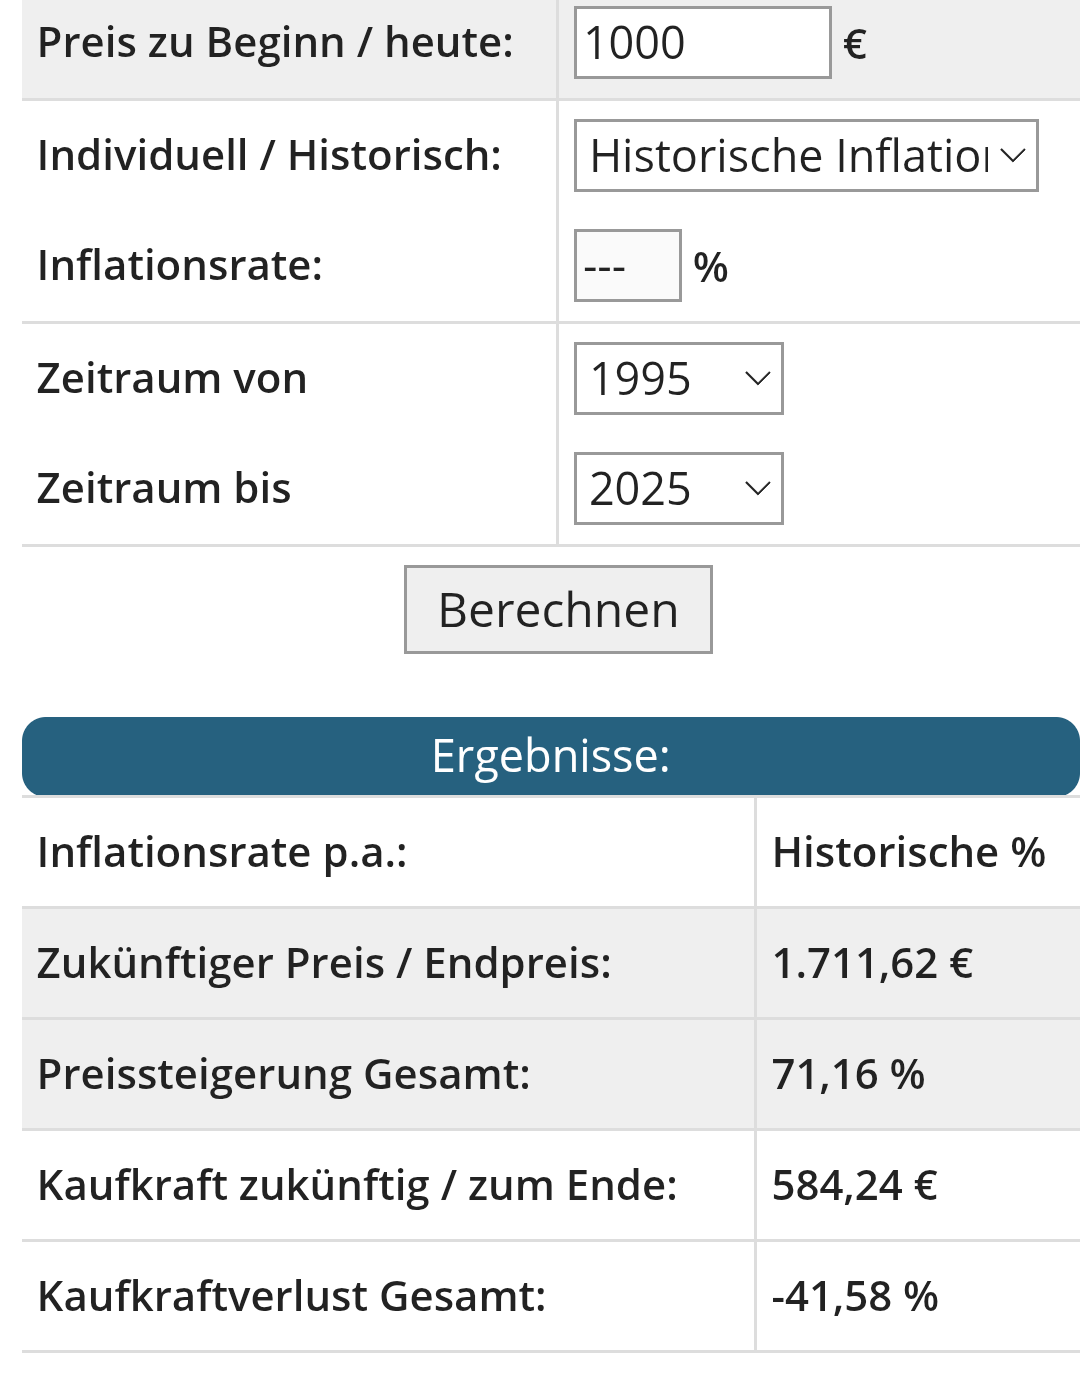This screenshot has width=1080, height=1373.
Task: Click the Historische % result cell
Action: [908, 853]
